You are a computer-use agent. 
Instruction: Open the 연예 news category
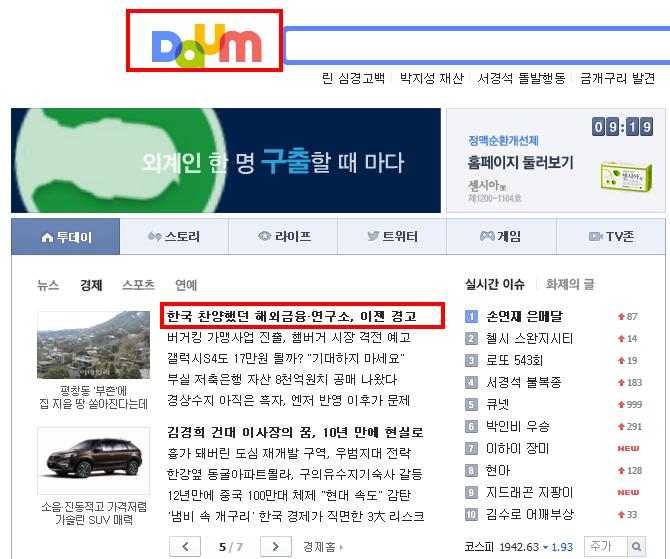[x=186, y=285]
